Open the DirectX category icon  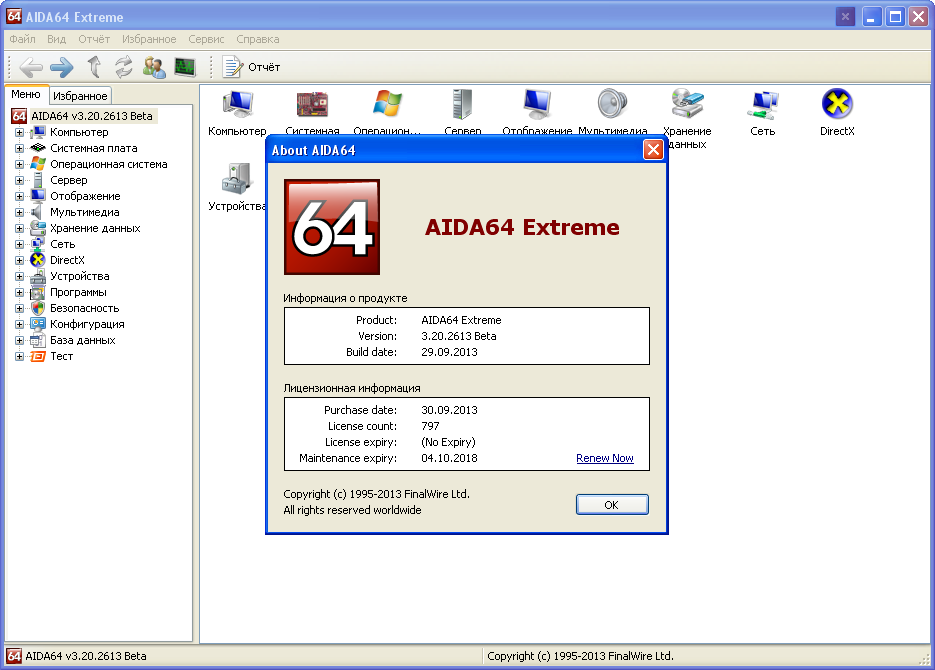coord(837,105)
